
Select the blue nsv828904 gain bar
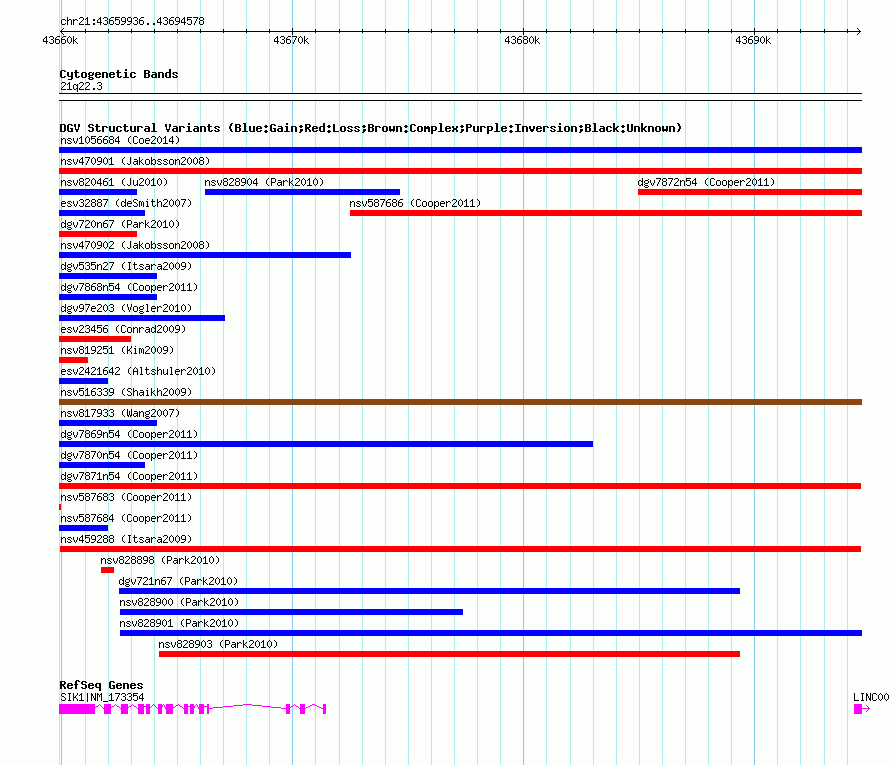303,192
